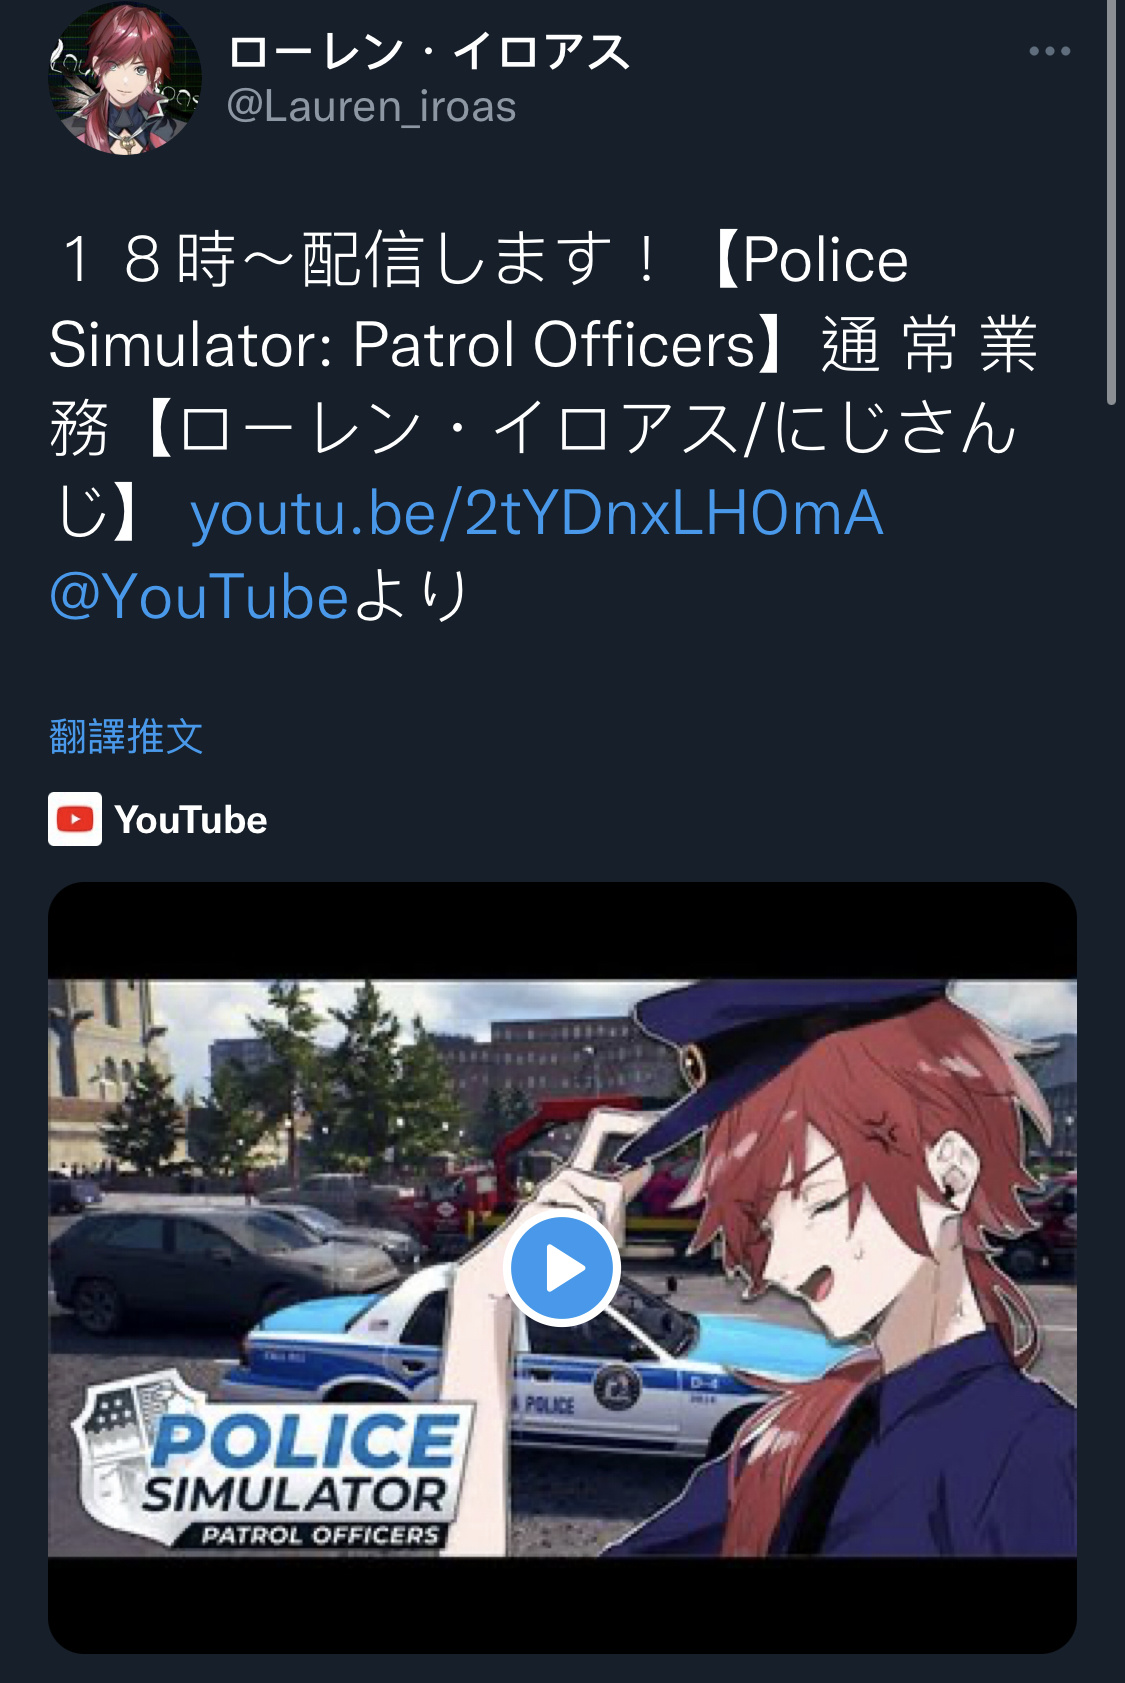Image resolution: width=1125 pixels, height=1683 pixels.
Task: Open the three-dot more options menu
Action: pos(1049,51)
